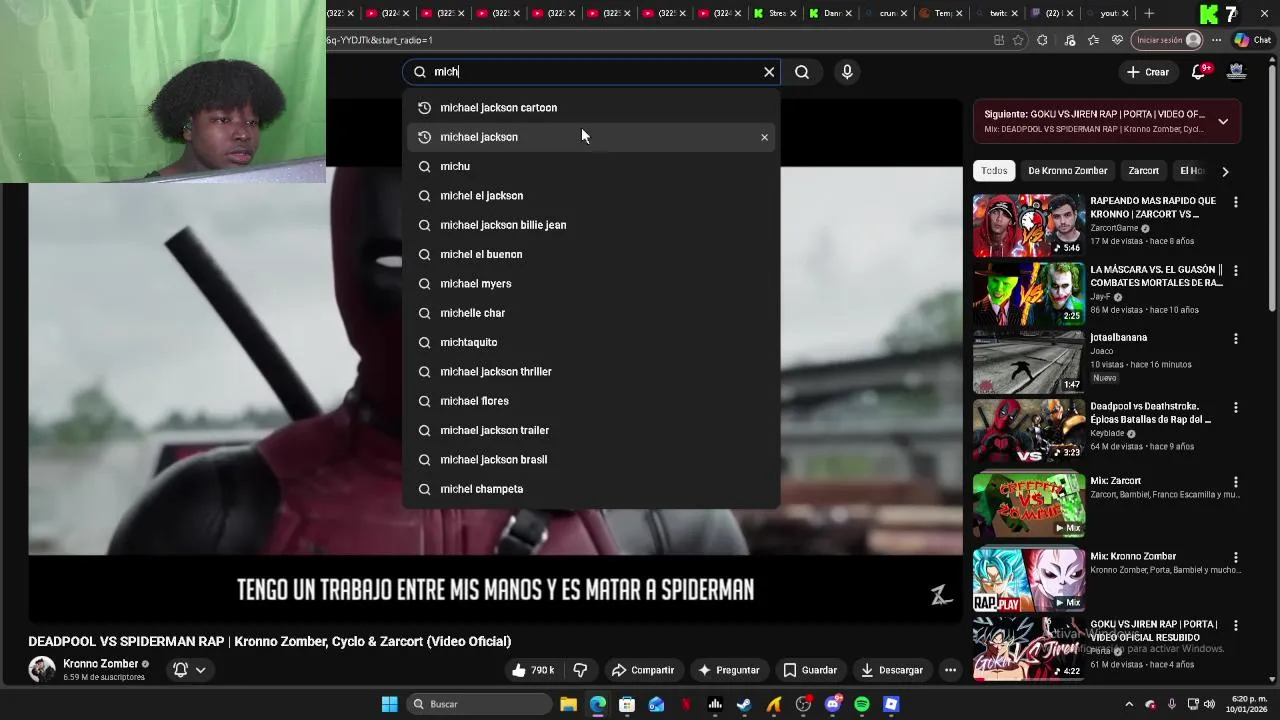1280x720 pixels.
Task: Choose suggestion 'michael jackson cartoon'
Action: 591,108
